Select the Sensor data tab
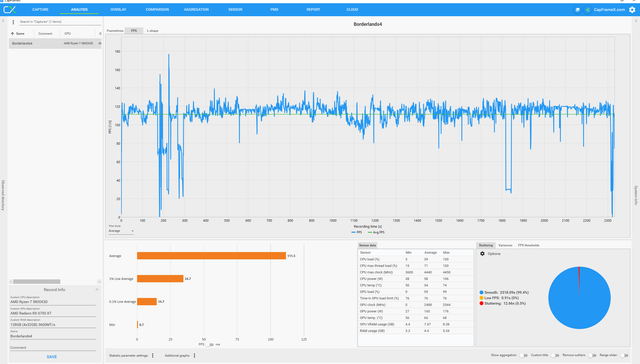Viewport: 640px width, 364px height. 367,245
